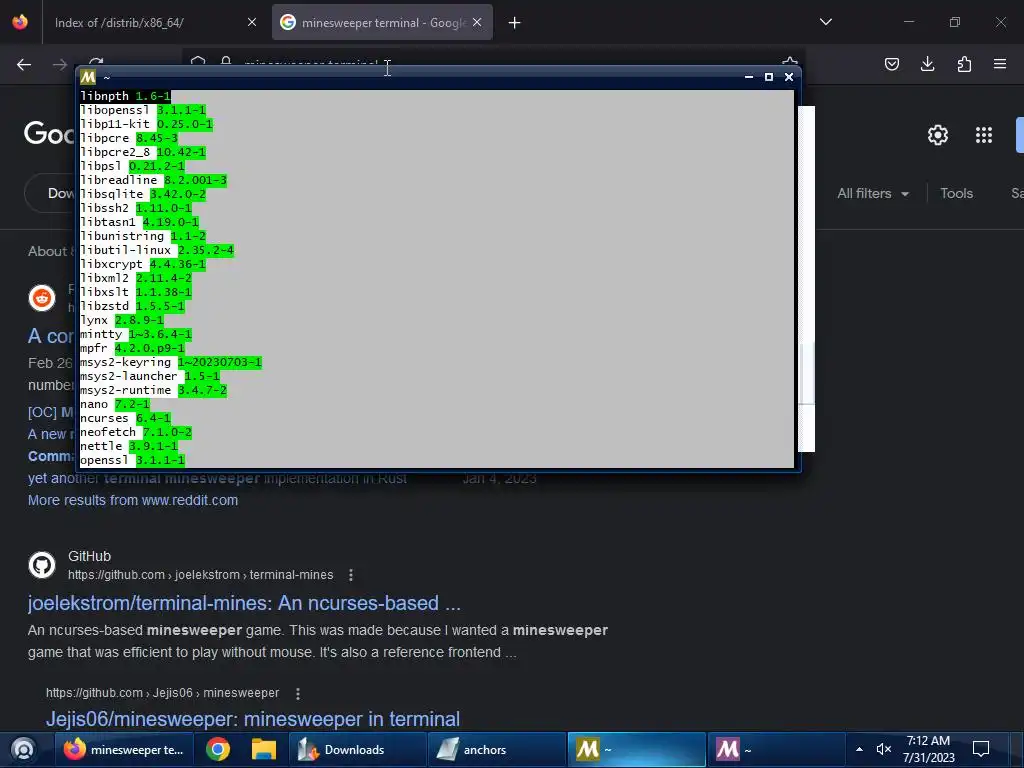
Task: Open joelekstrom/terminal-mines result link
Action: [x=244, y=603]
